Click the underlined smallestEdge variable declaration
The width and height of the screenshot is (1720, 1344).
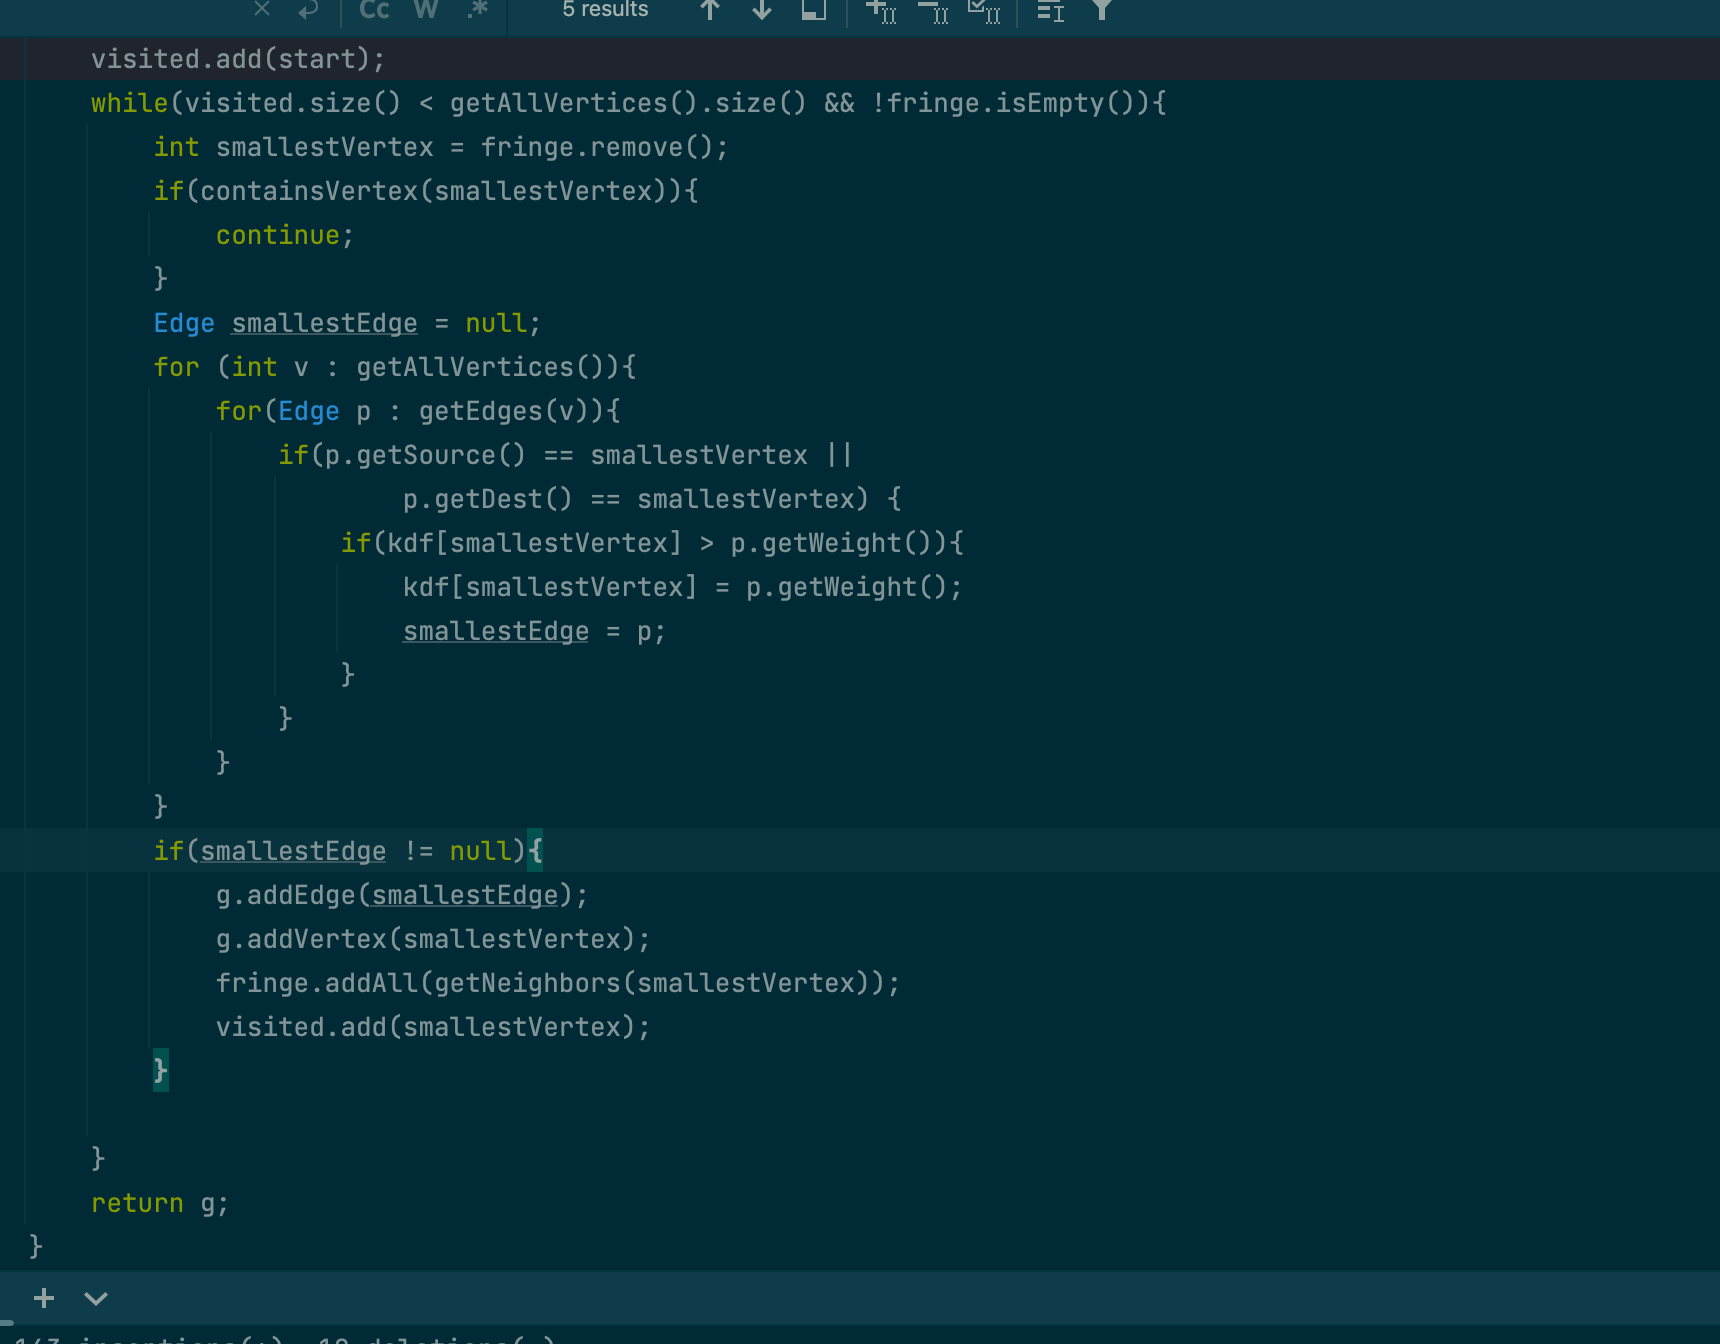(324, 323)
